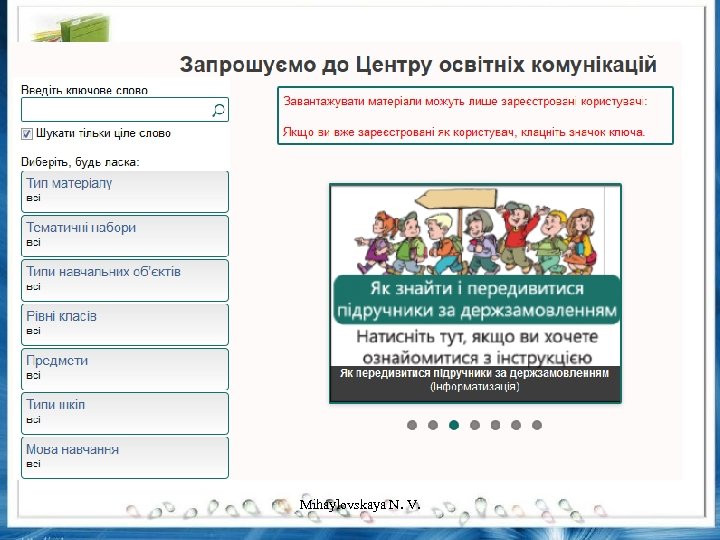720x540 pixels.
Task: Open the 'Типи шкіл' filter
Action: [125, 413]
